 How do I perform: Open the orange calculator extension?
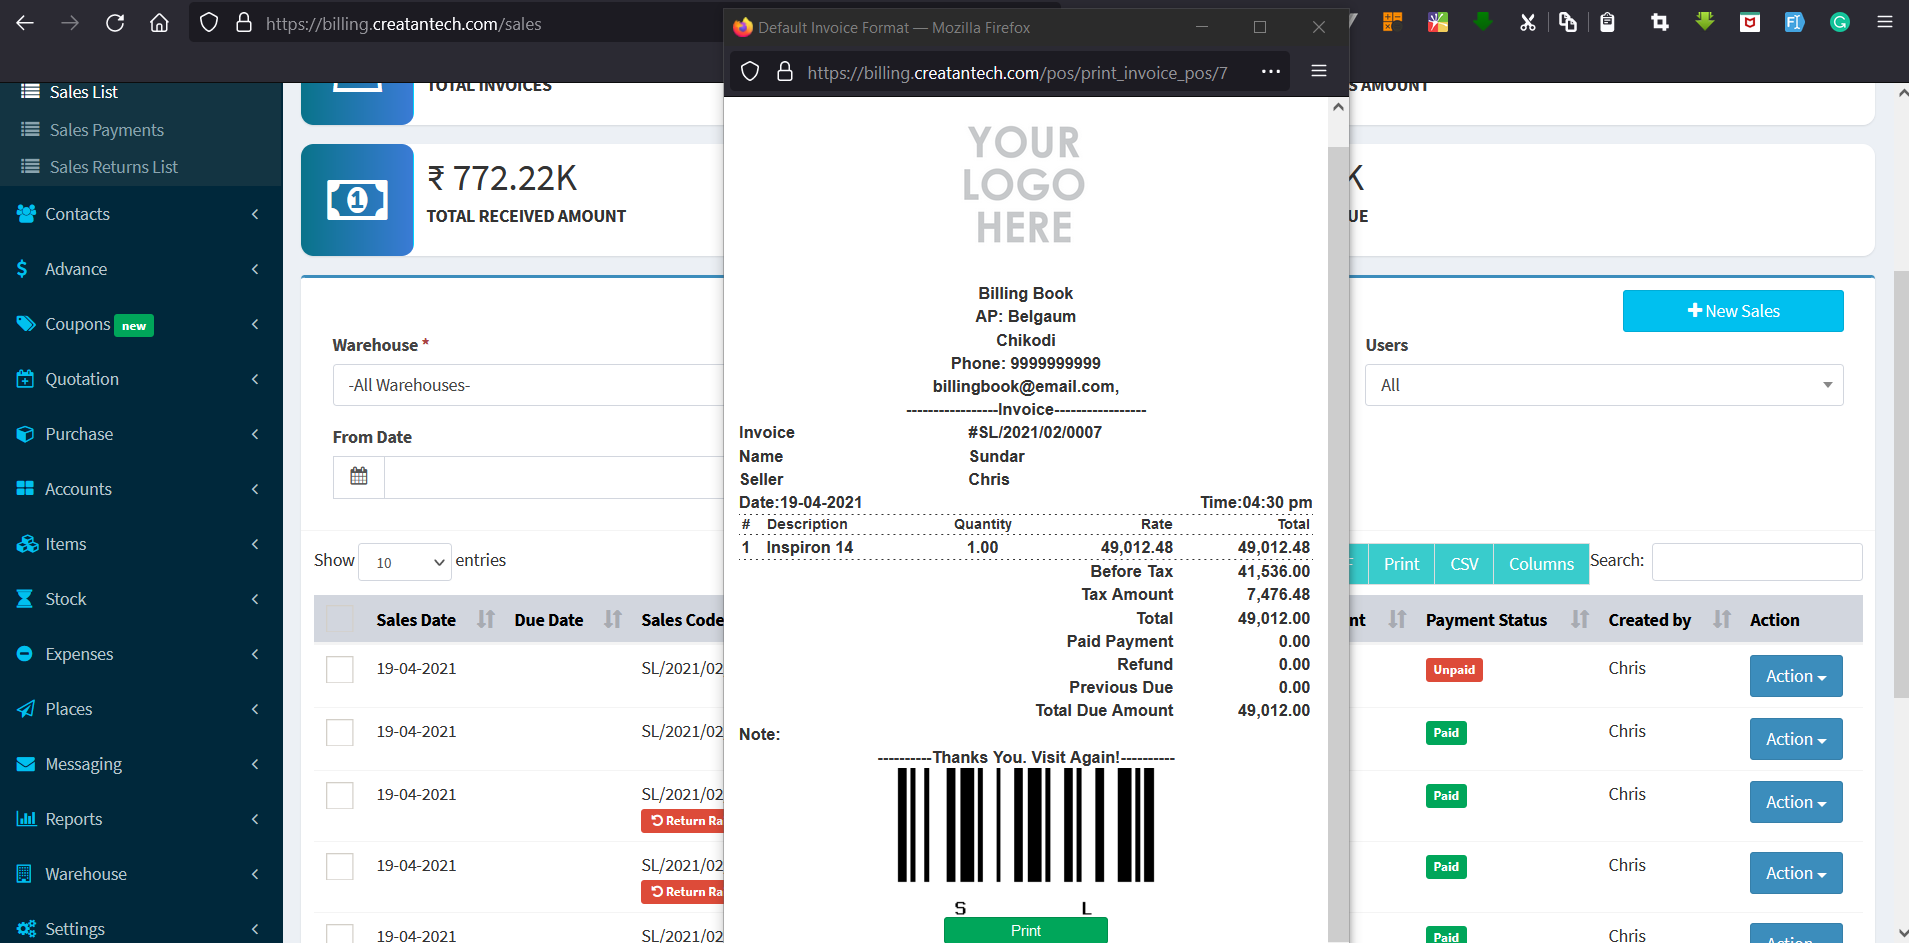[x=1392, y=22]
